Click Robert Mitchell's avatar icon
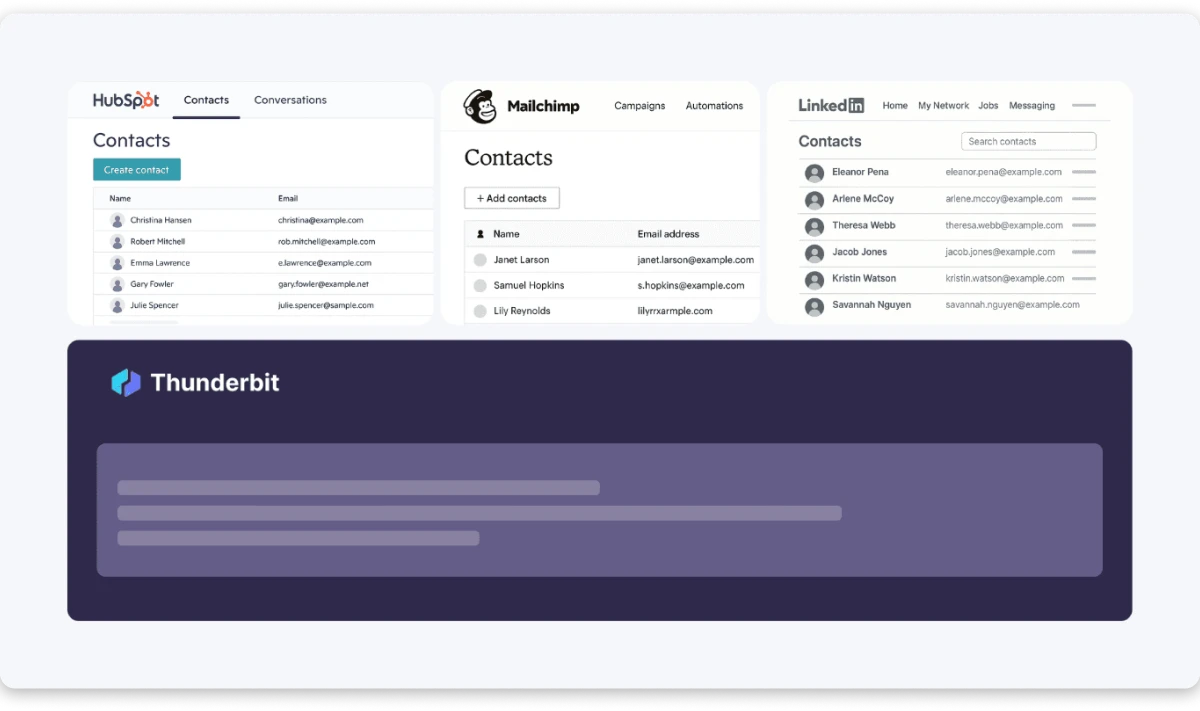Viewport: 1200px width, 711px height. [118, 241]
